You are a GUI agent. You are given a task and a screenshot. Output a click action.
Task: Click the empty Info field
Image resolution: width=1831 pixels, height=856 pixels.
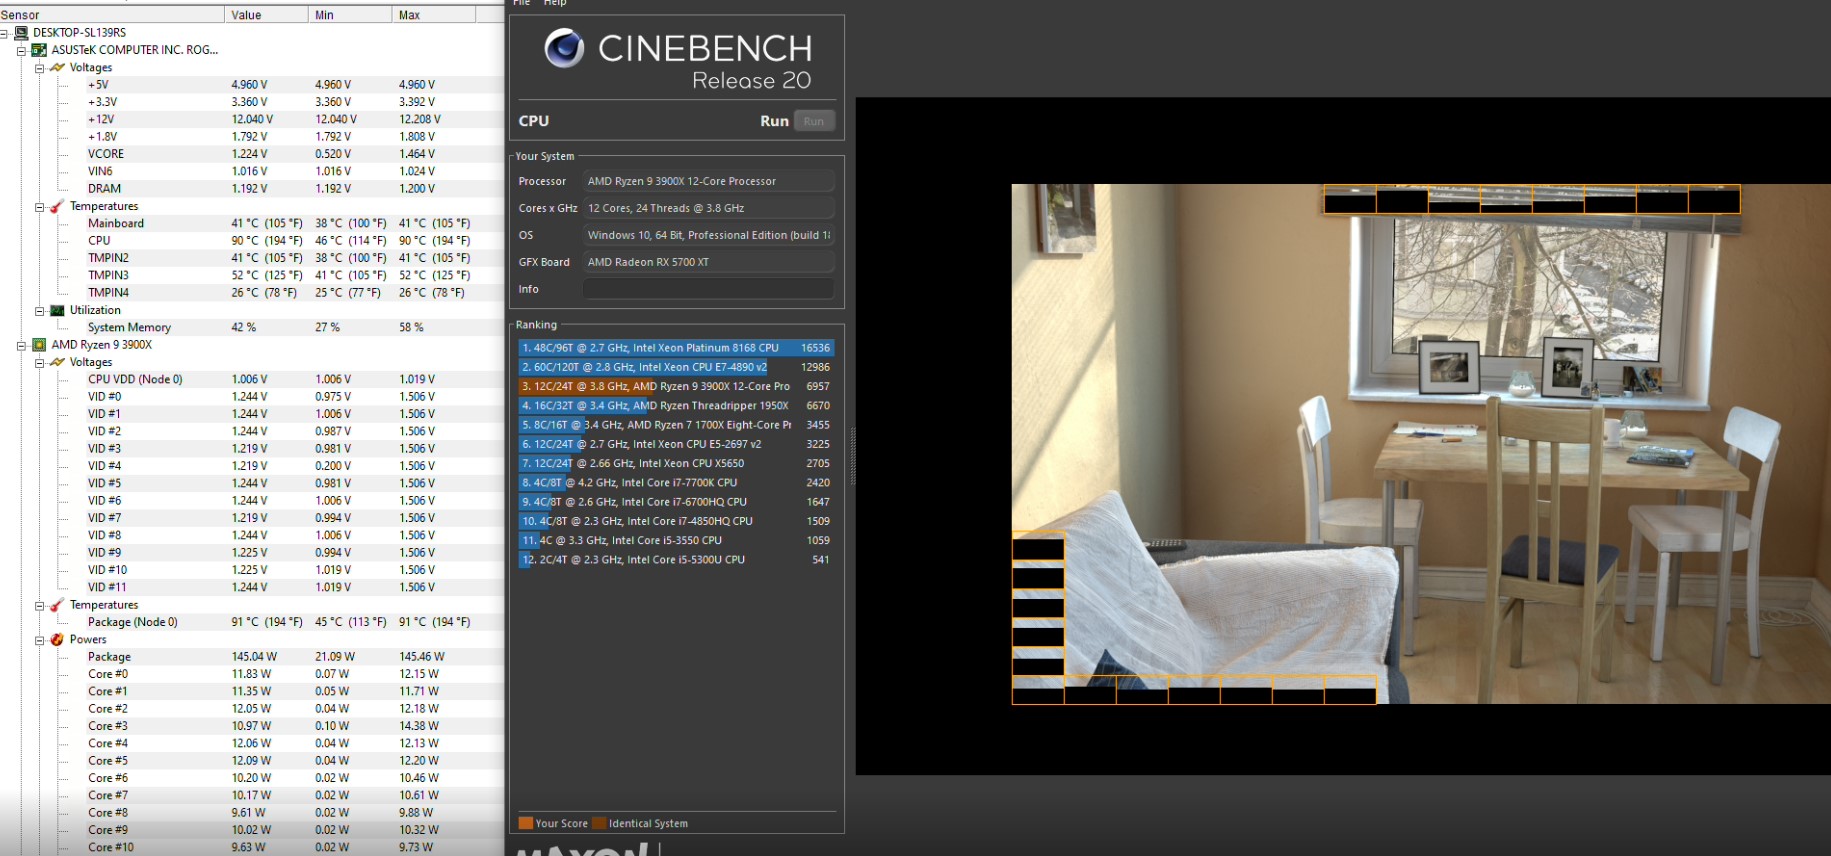(x=708, y=289)
